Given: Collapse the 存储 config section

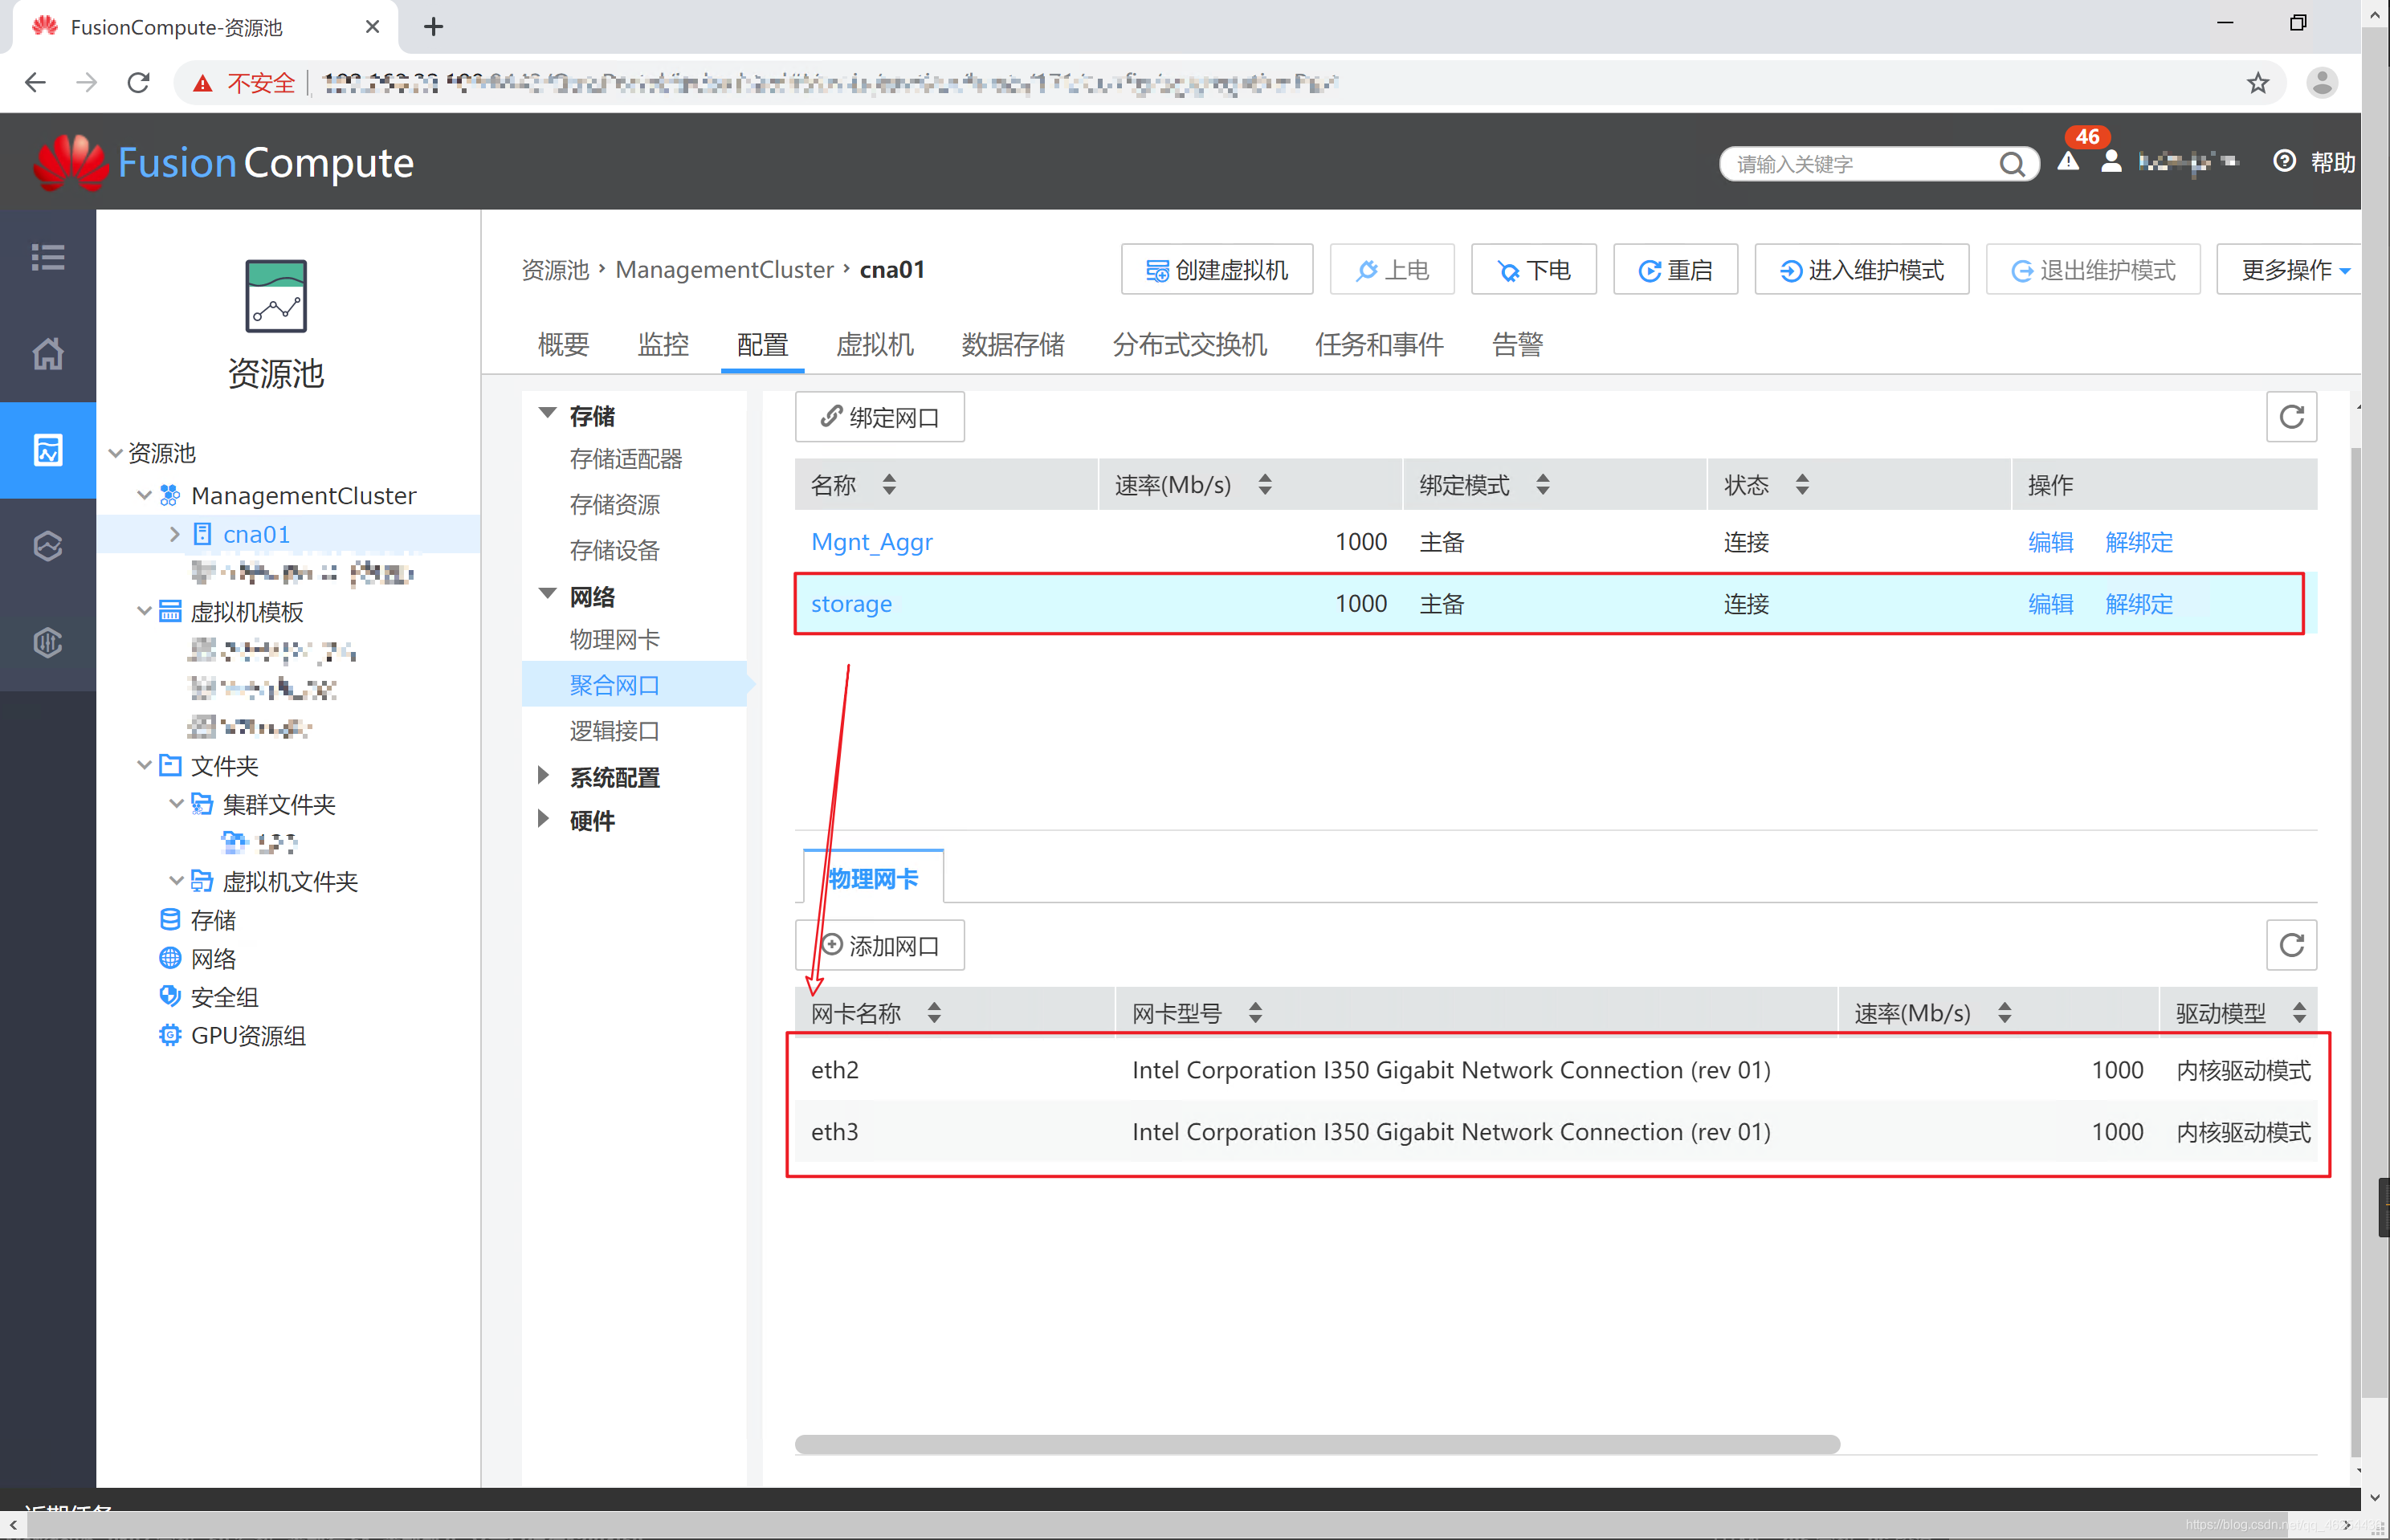Looking at the screenshot, I should (547, 414).
